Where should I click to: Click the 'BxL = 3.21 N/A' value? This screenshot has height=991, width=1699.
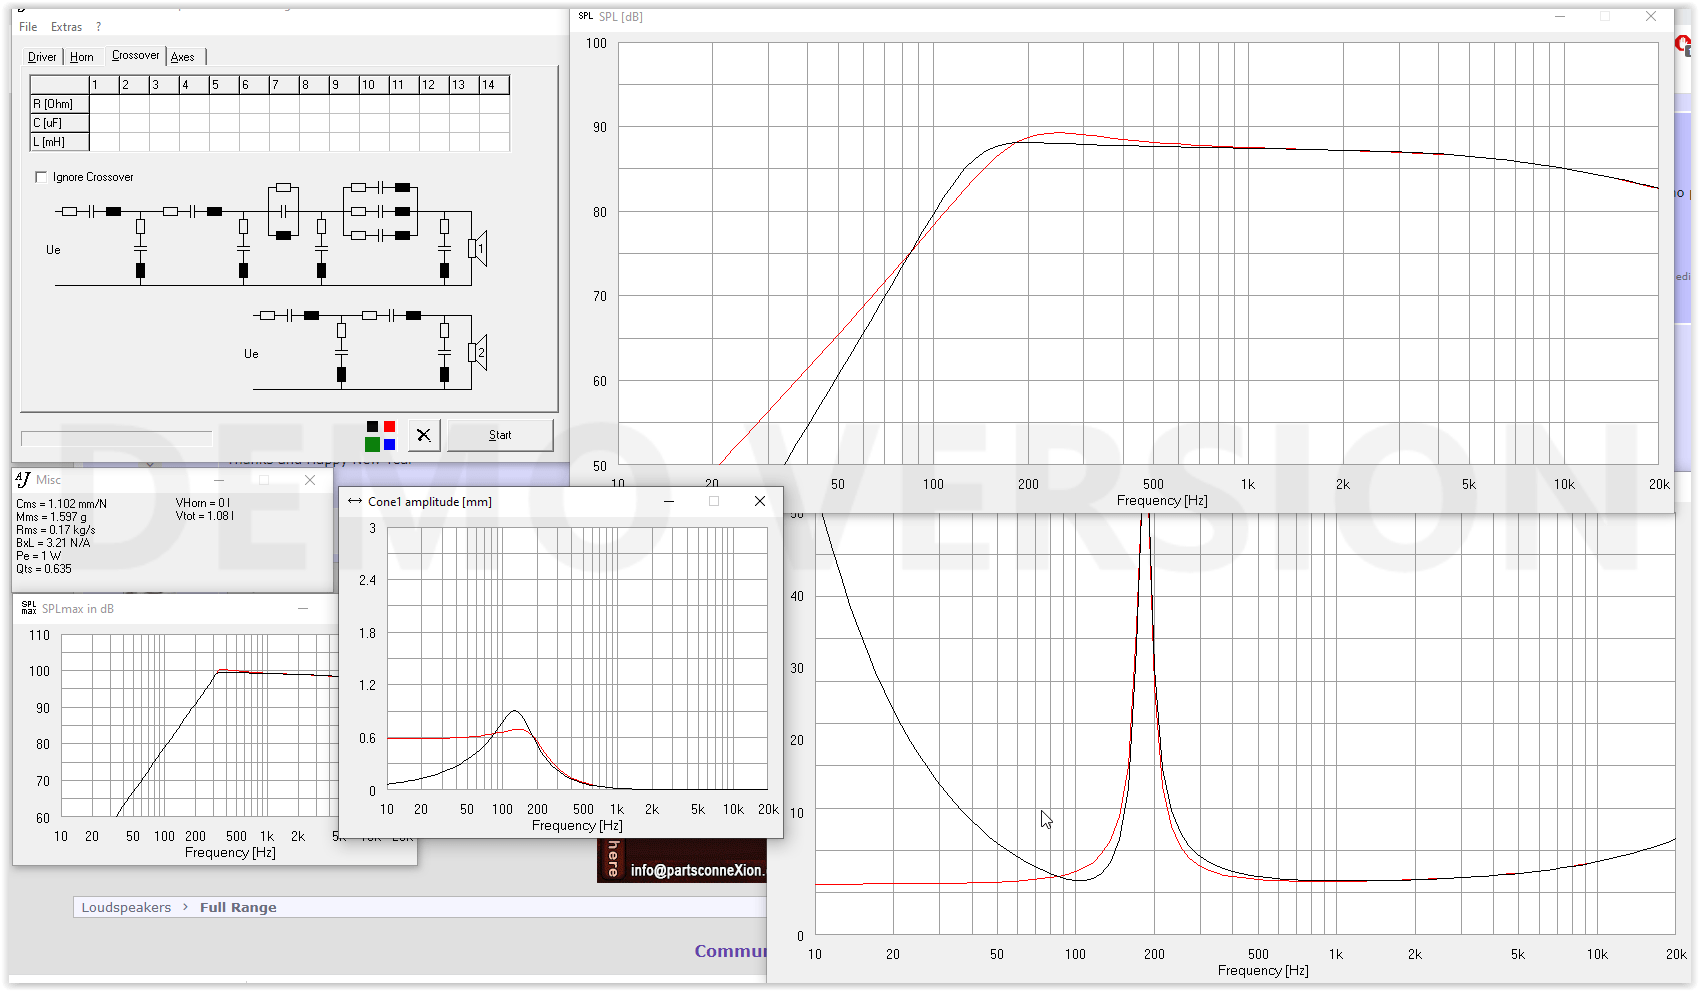(53, 543)
